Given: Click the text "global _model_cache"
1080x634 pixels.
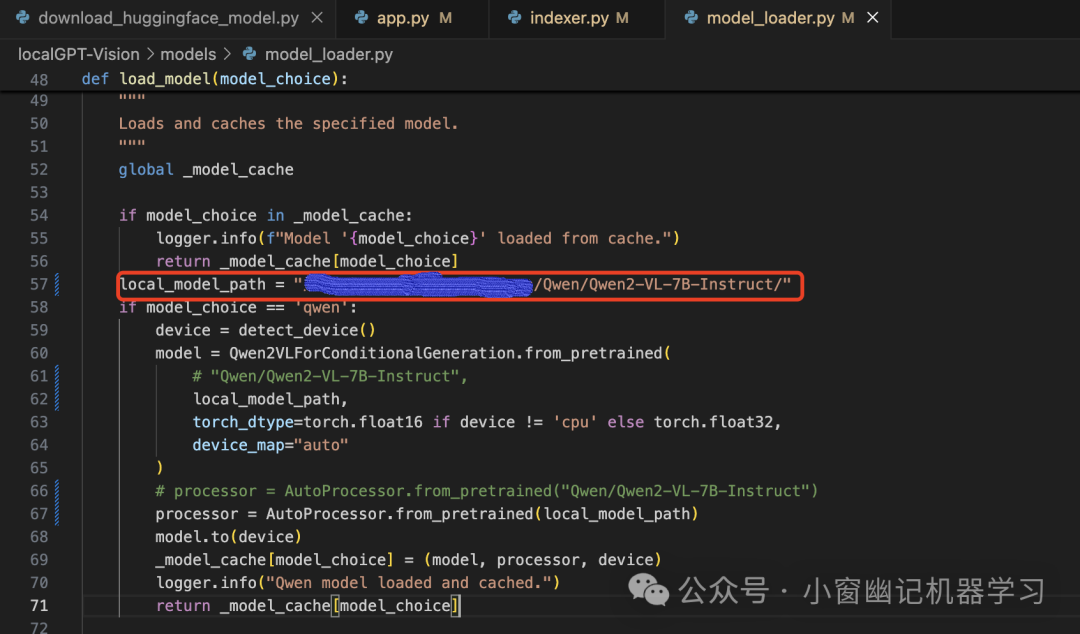Looking at the screenshot, I should [206, 170].
